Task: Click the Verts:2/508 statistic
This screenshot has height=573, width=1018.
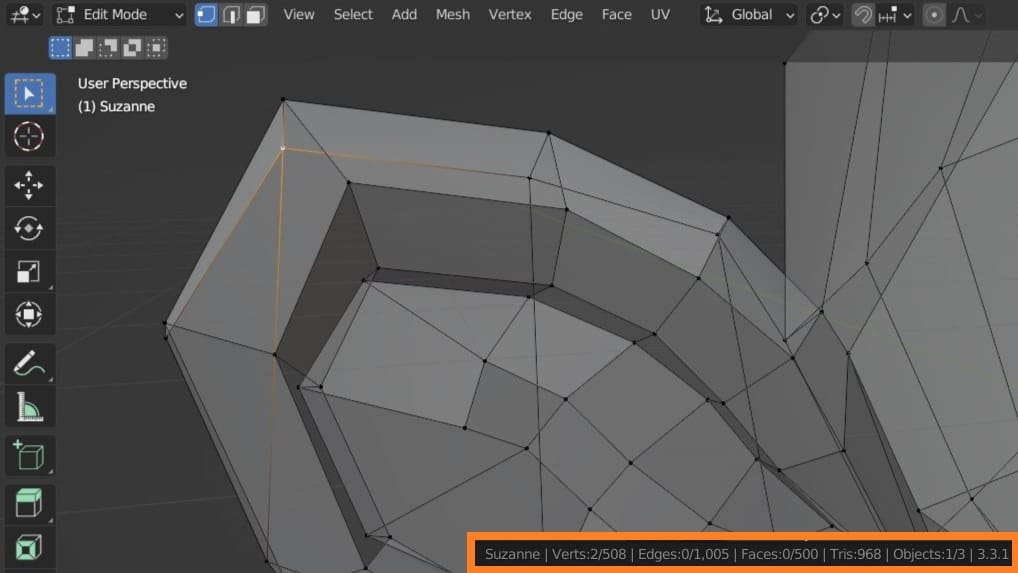Action: coord(589,554)
